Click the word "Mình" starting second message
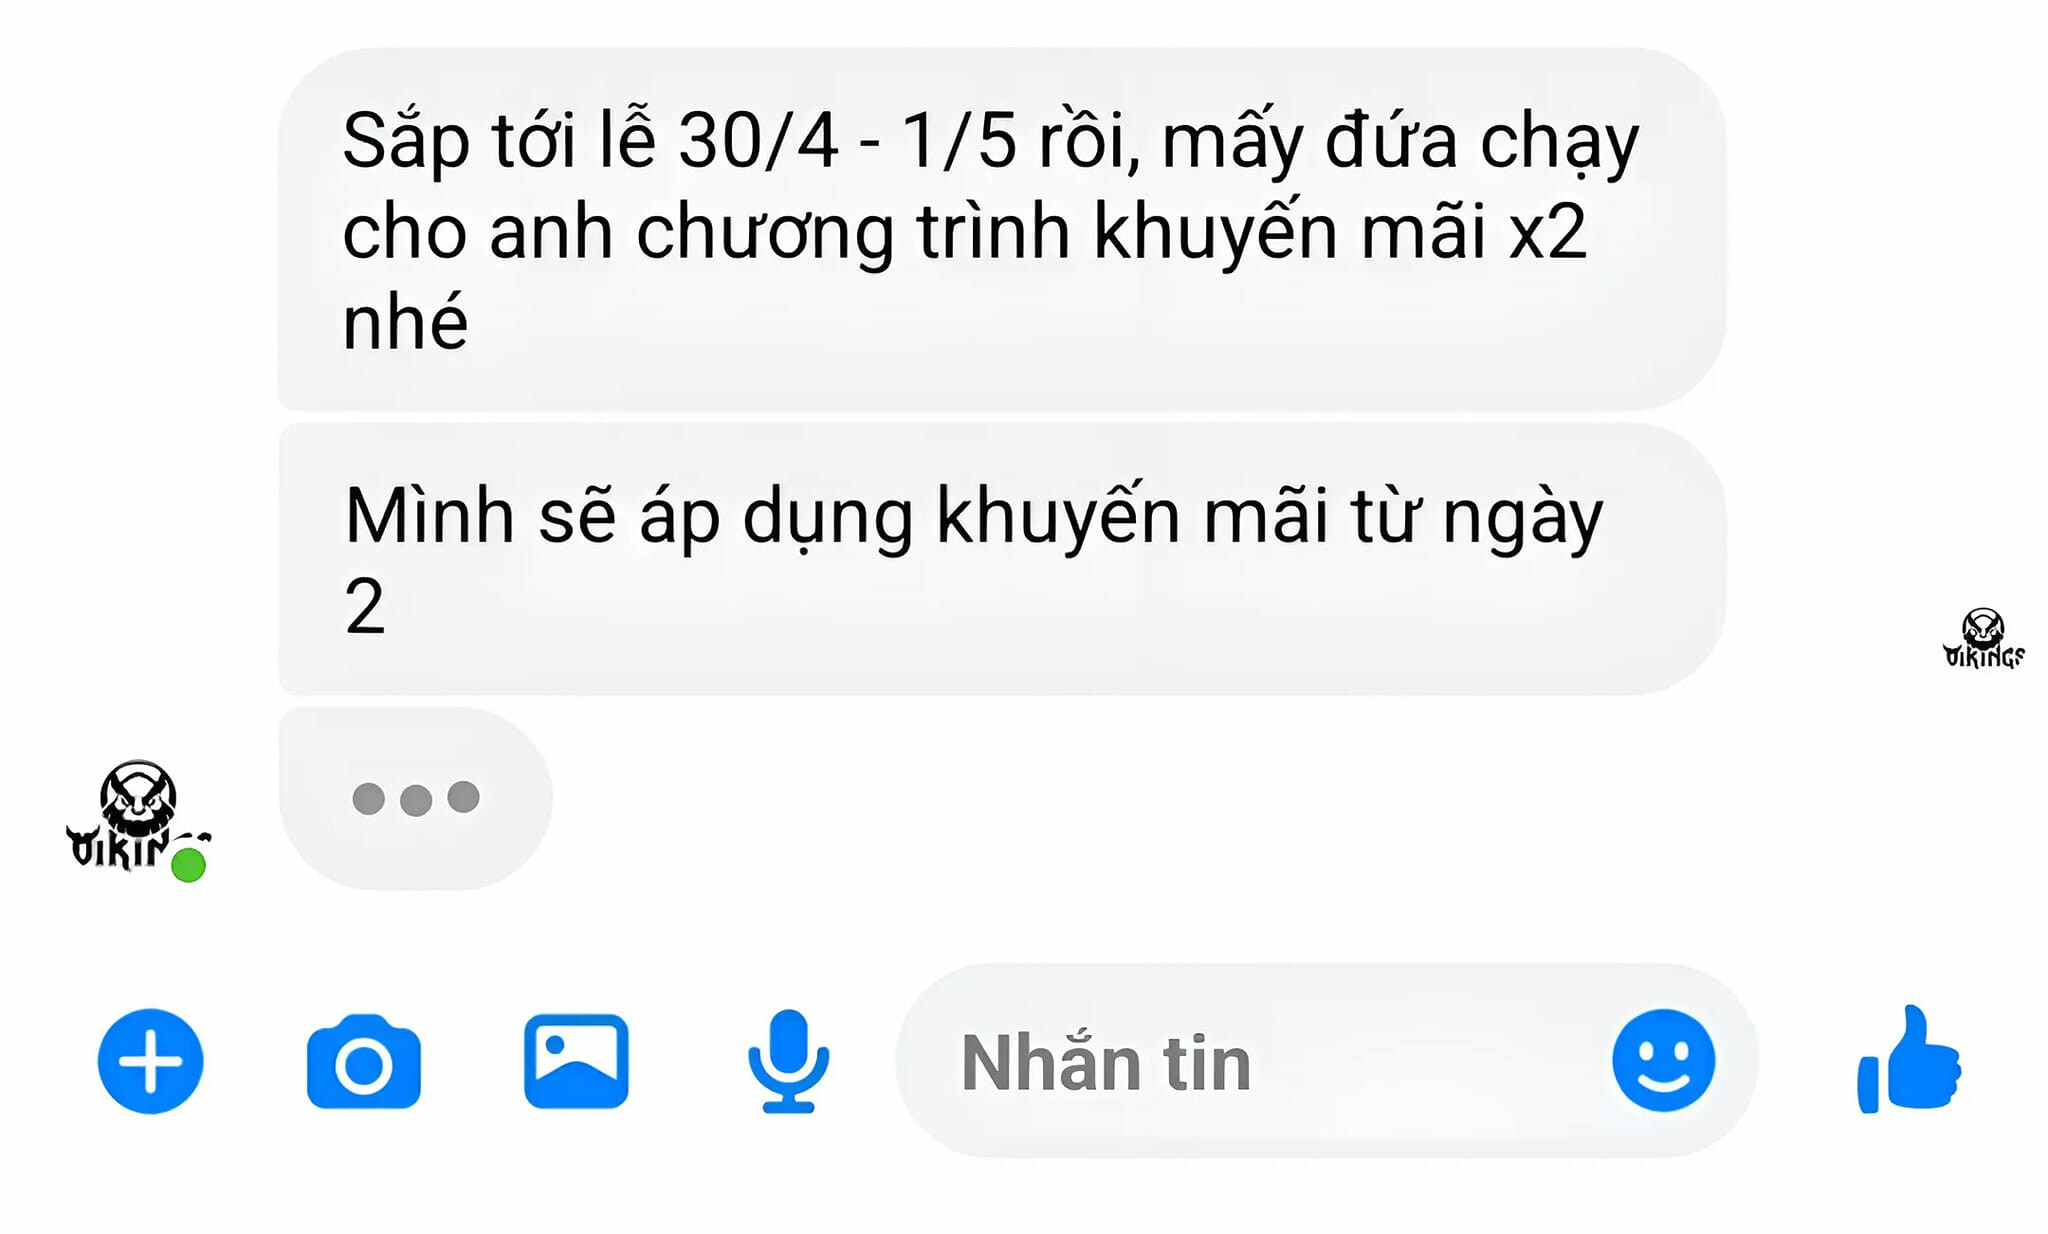This screenshot has height=1234, width=2048. coord(430,516)
